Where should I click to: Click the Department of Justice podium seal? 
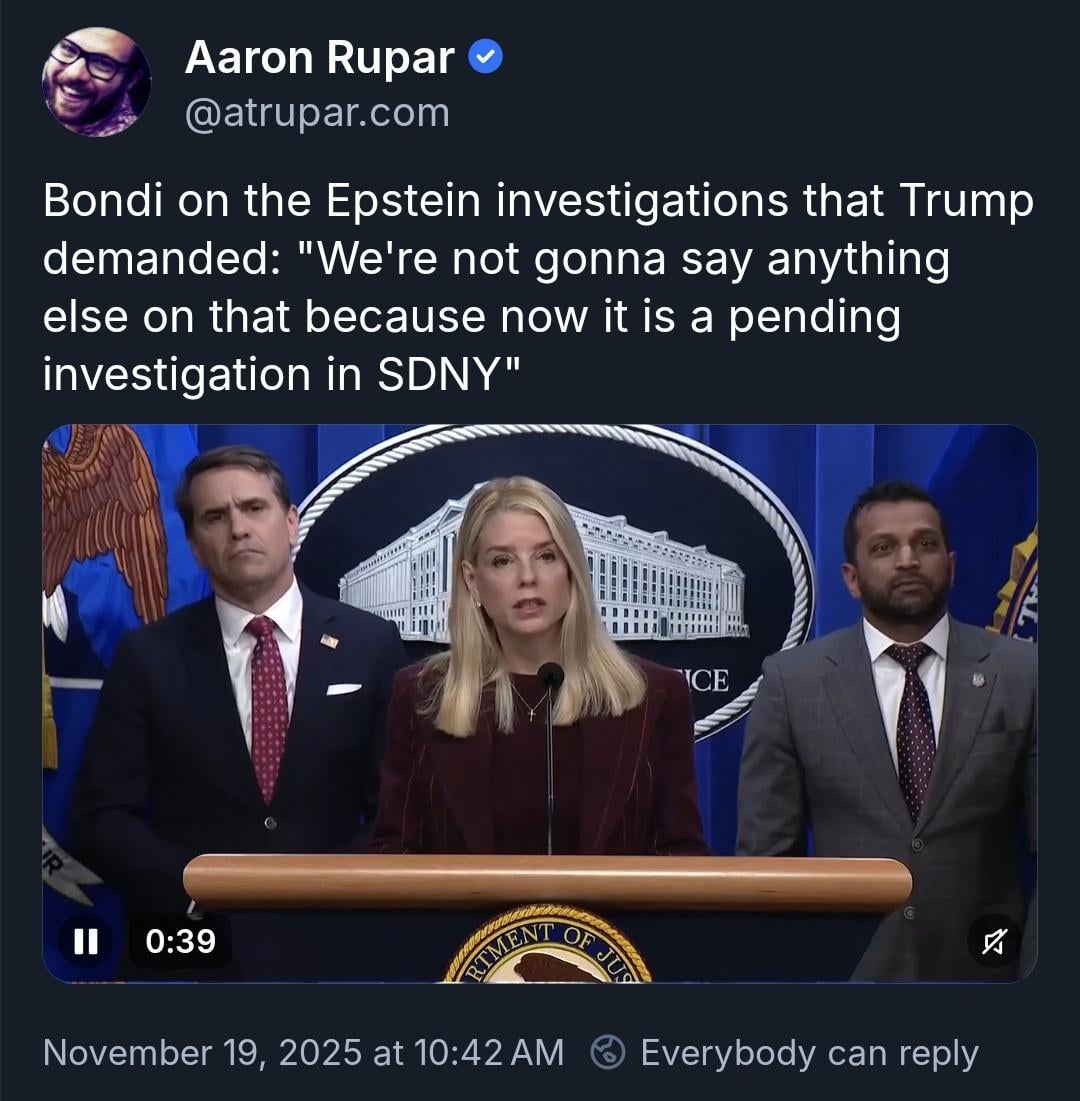click(547, 950)
